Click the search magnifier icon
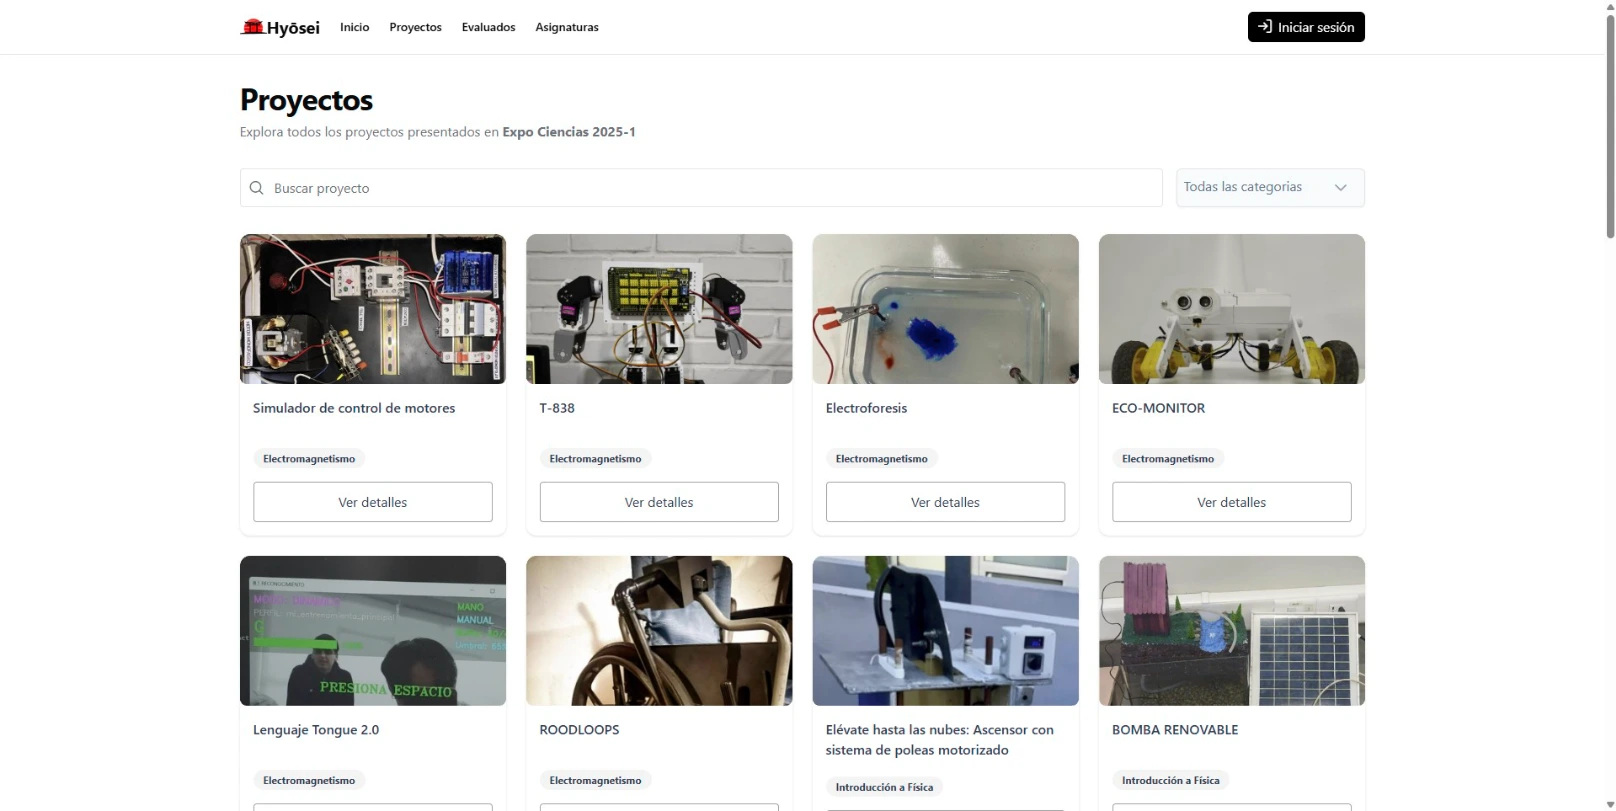The width and height of the screenshot is (1616, 811). [257, 188]
